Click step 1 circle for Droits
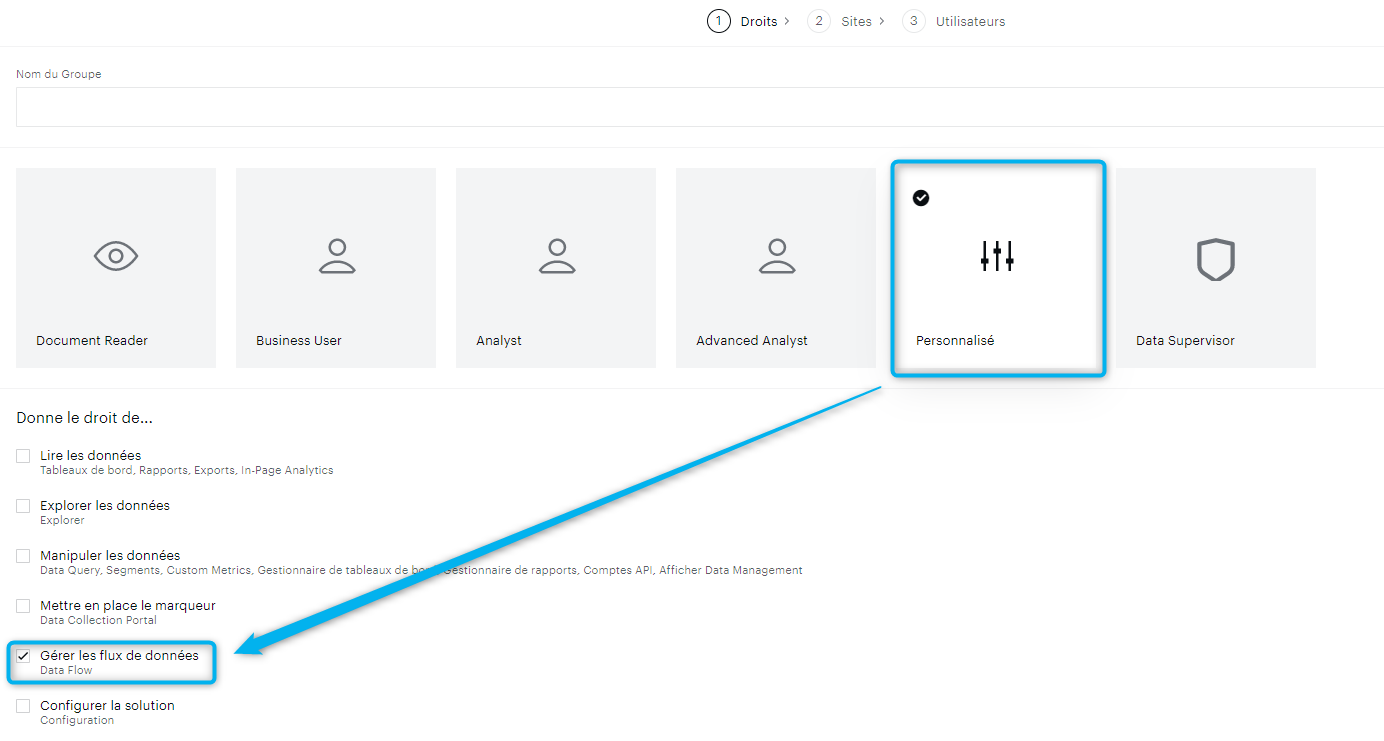 718,21
